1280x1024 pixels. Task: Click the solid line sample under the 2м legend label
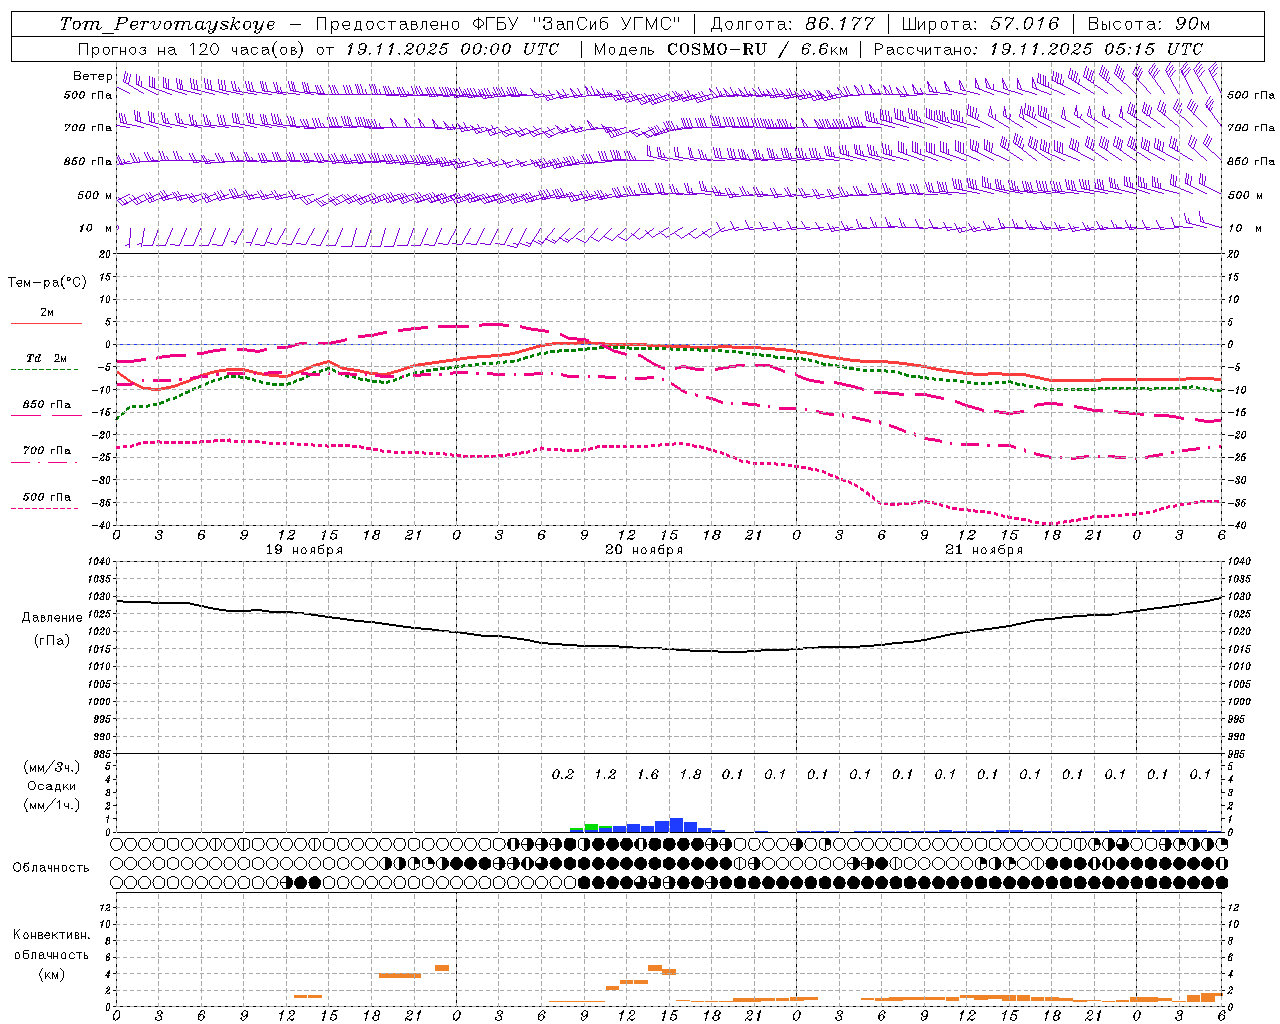click(x=46, y=324)
